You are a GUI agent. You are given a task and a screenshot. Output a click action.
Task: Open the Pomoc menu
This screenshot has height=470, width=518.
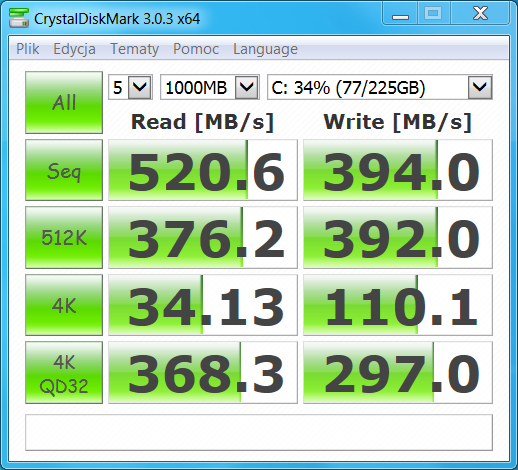(196, 49)
